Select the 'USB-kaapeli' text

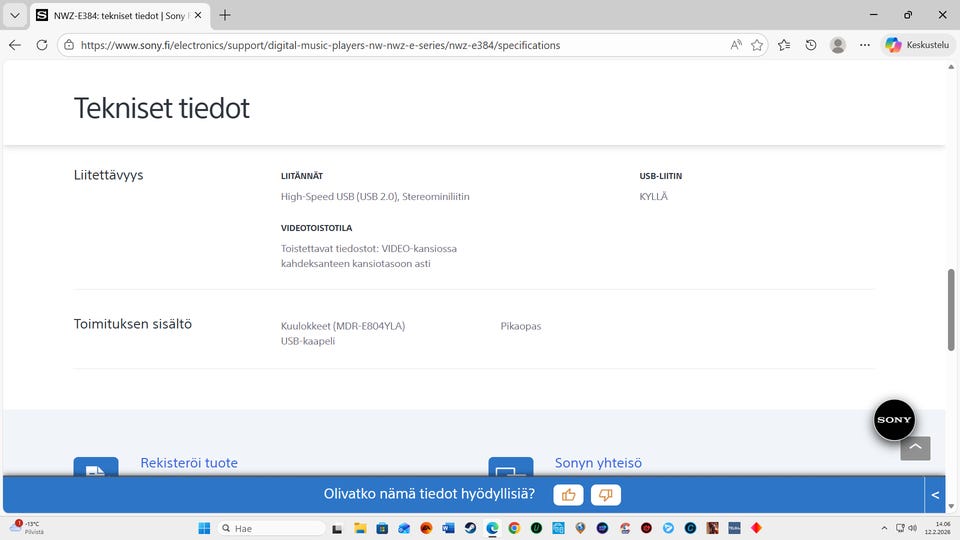[x=308, y=341]
